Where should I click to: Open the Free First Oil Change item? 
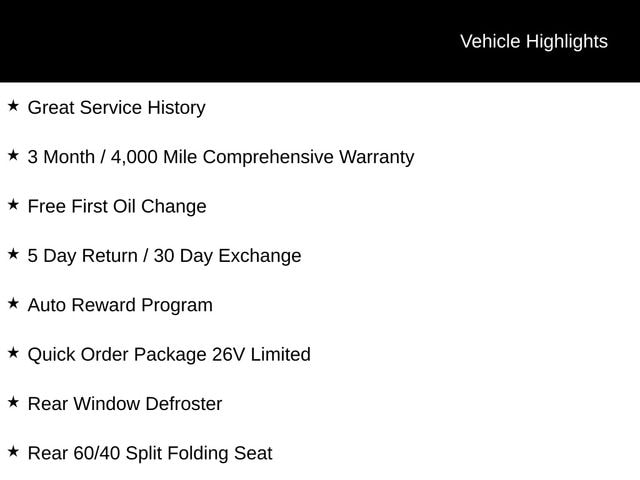(x=117, y=206)
